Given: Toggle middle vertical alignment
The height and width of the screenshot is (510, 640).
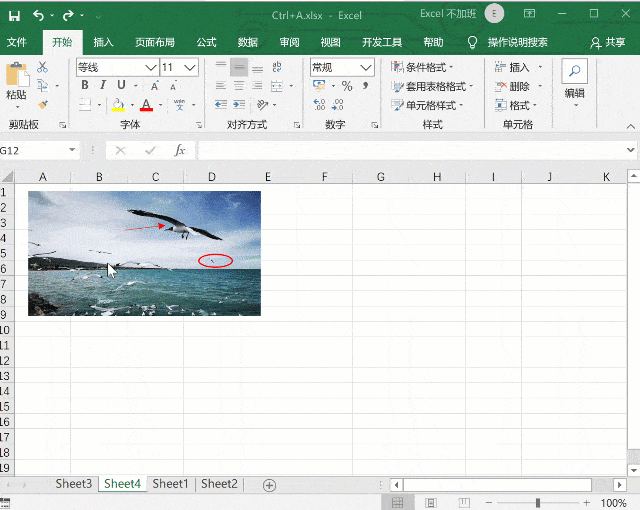Looking at the screenshot, I should 239,67.
